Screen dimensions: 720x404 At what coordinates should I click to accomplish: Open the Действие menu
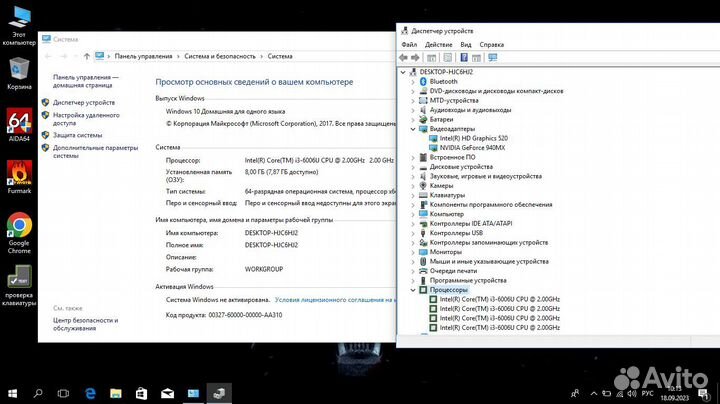click(439, 45)
